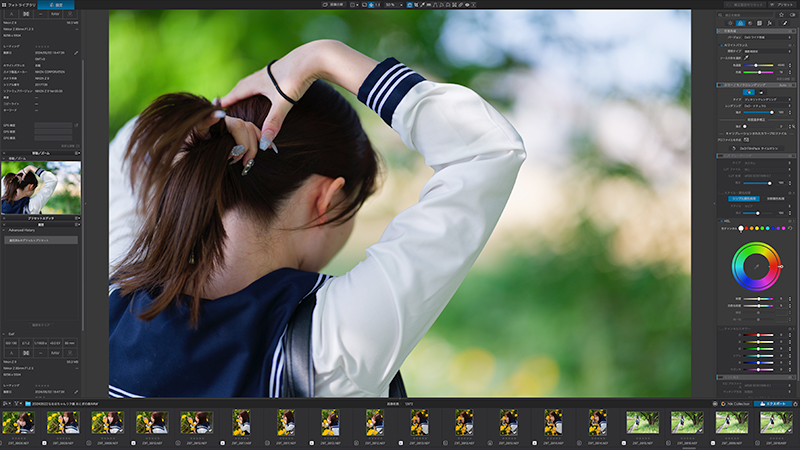
Task: Open the Local Adjustments brush icon
Action: (x=785, y=23)
